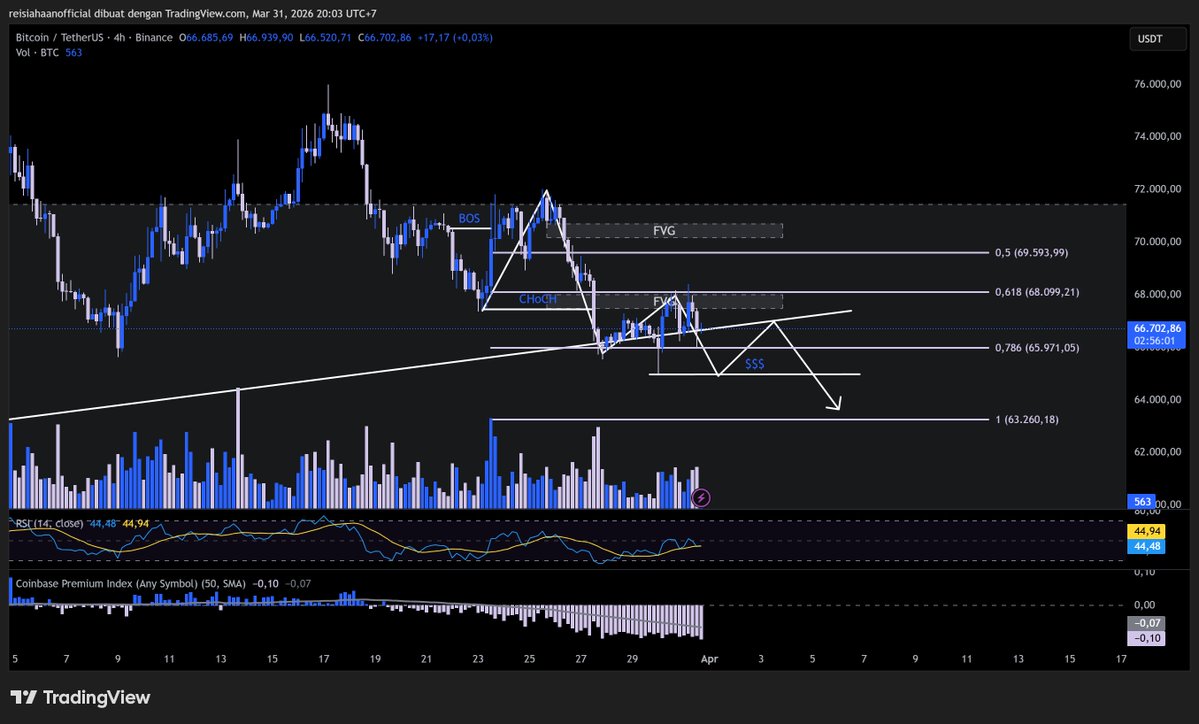Click the high value H66.939,90 in header
The image size is (1199, 724).
point(266,37)
